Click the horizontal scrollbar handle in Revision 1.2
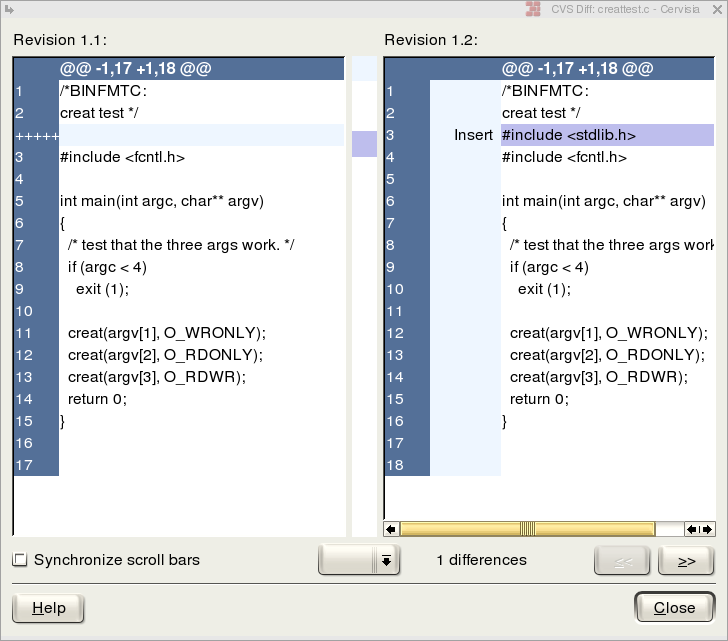 pos(527,529)
